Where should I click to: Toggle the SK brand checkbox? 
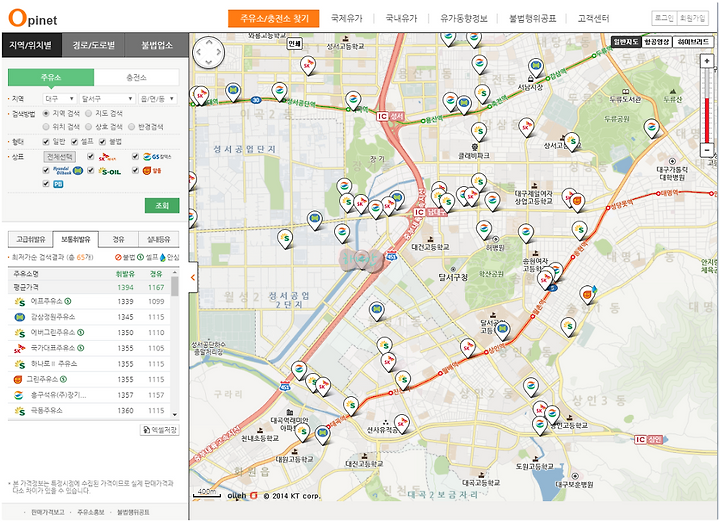(90, 157)
